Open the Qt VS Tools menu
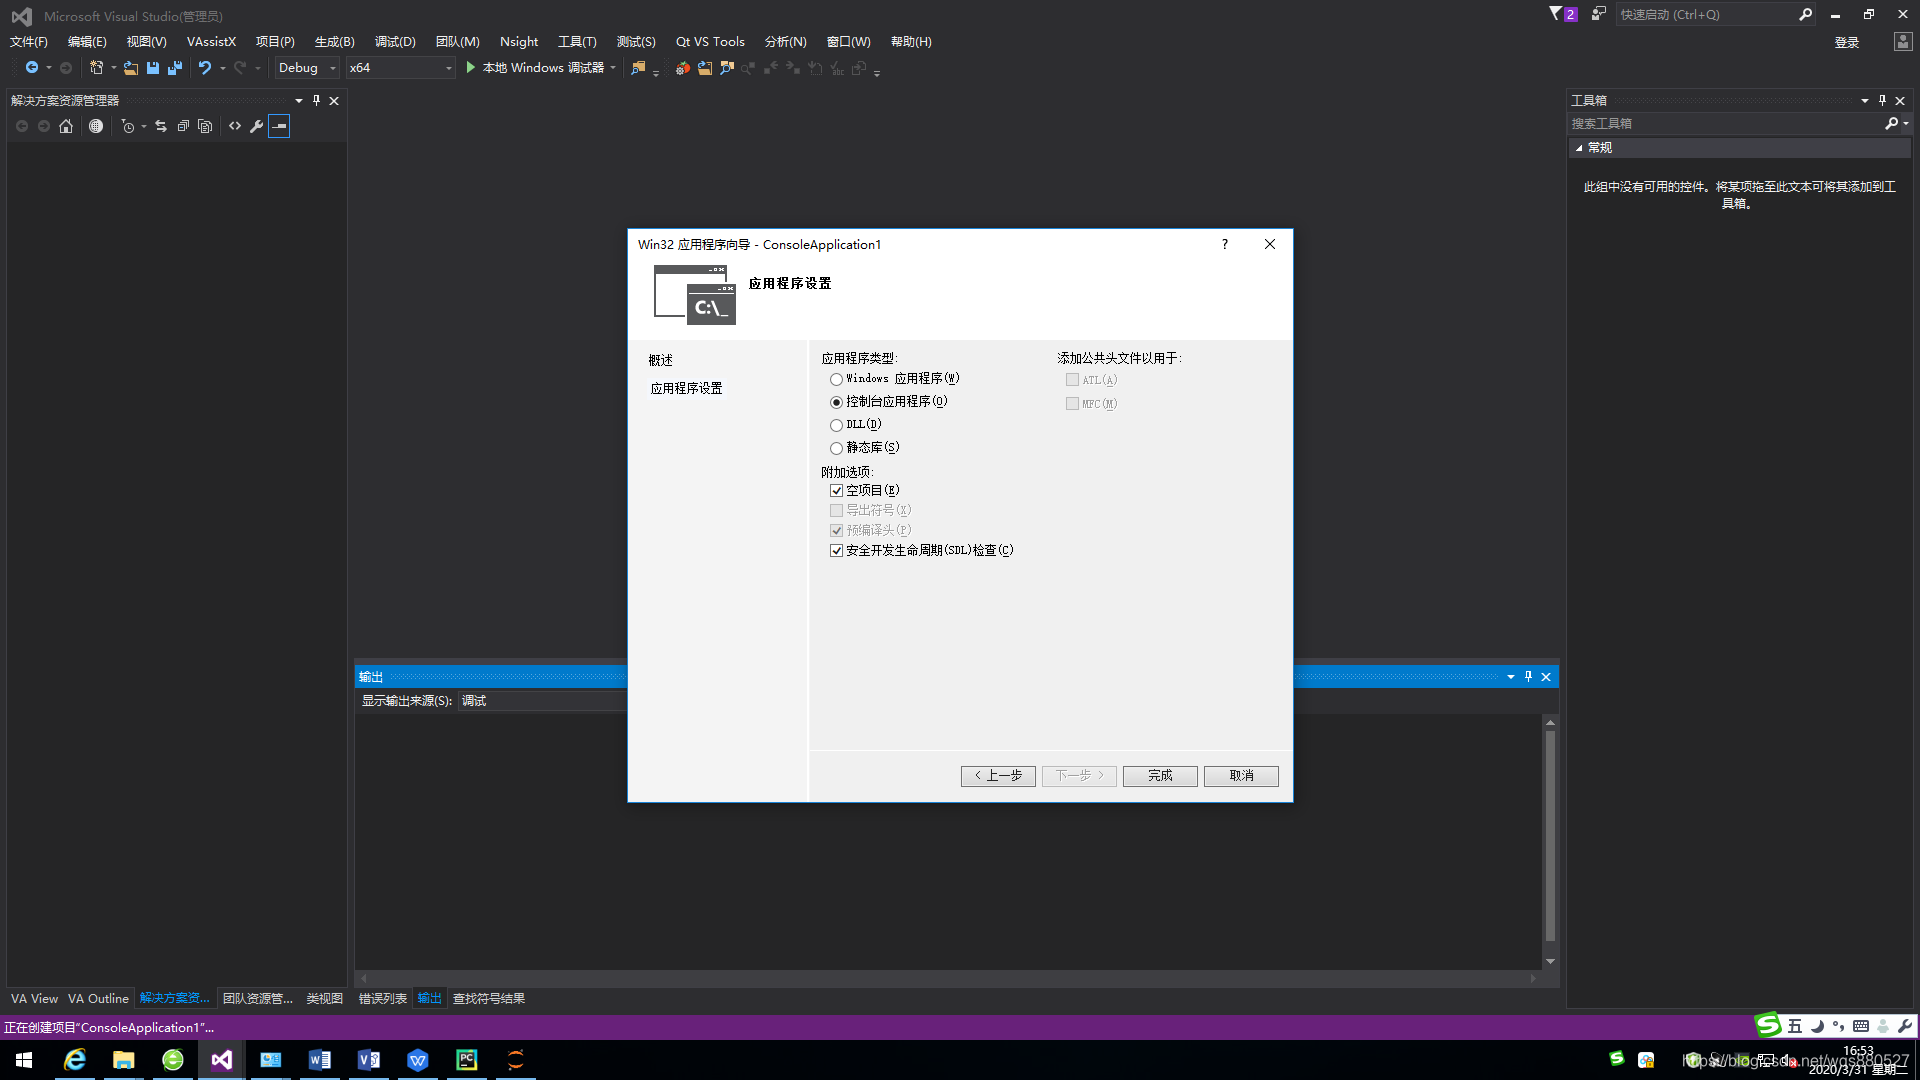The height and width of the screenshot is (1080, 1920). click(x=710, y=41)
